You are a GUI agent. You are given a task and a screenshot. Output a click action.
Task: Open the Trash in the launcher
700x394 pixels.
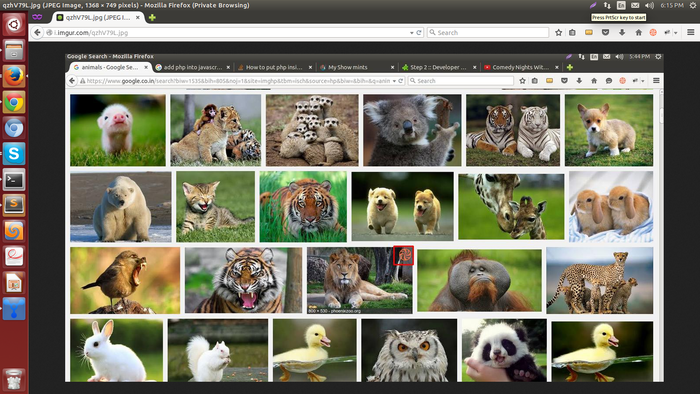click(14, 379)
